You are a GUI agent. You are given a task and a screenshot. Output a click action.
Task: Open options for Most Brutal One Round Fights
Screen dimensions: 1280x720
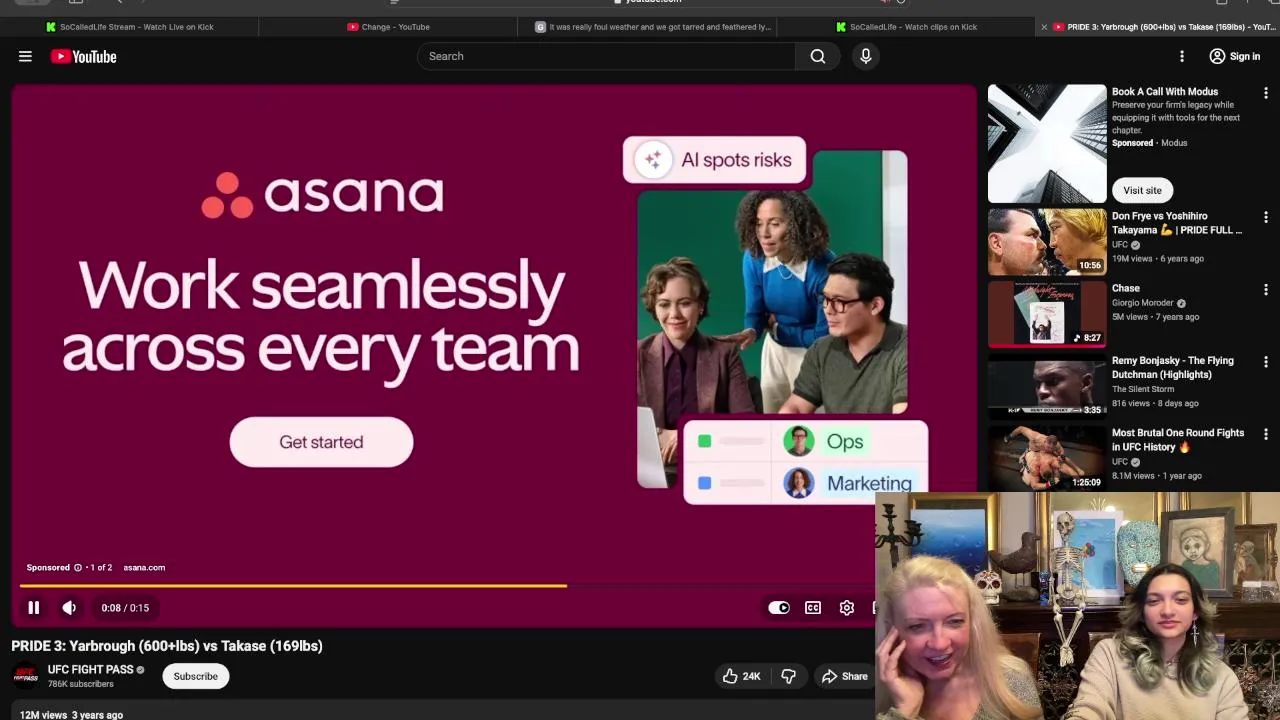click(1266, 434)
